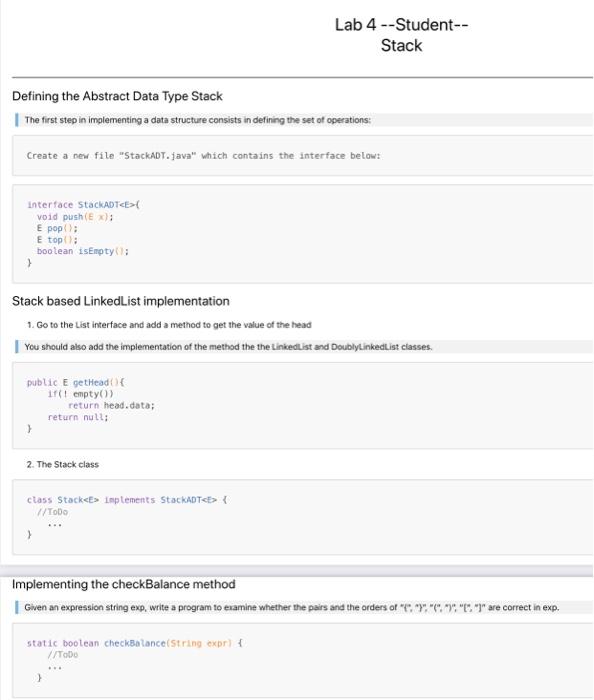Viewport: 594px width, 700px height.
Task: Click the code line 'E top();'
Action: 57,240
